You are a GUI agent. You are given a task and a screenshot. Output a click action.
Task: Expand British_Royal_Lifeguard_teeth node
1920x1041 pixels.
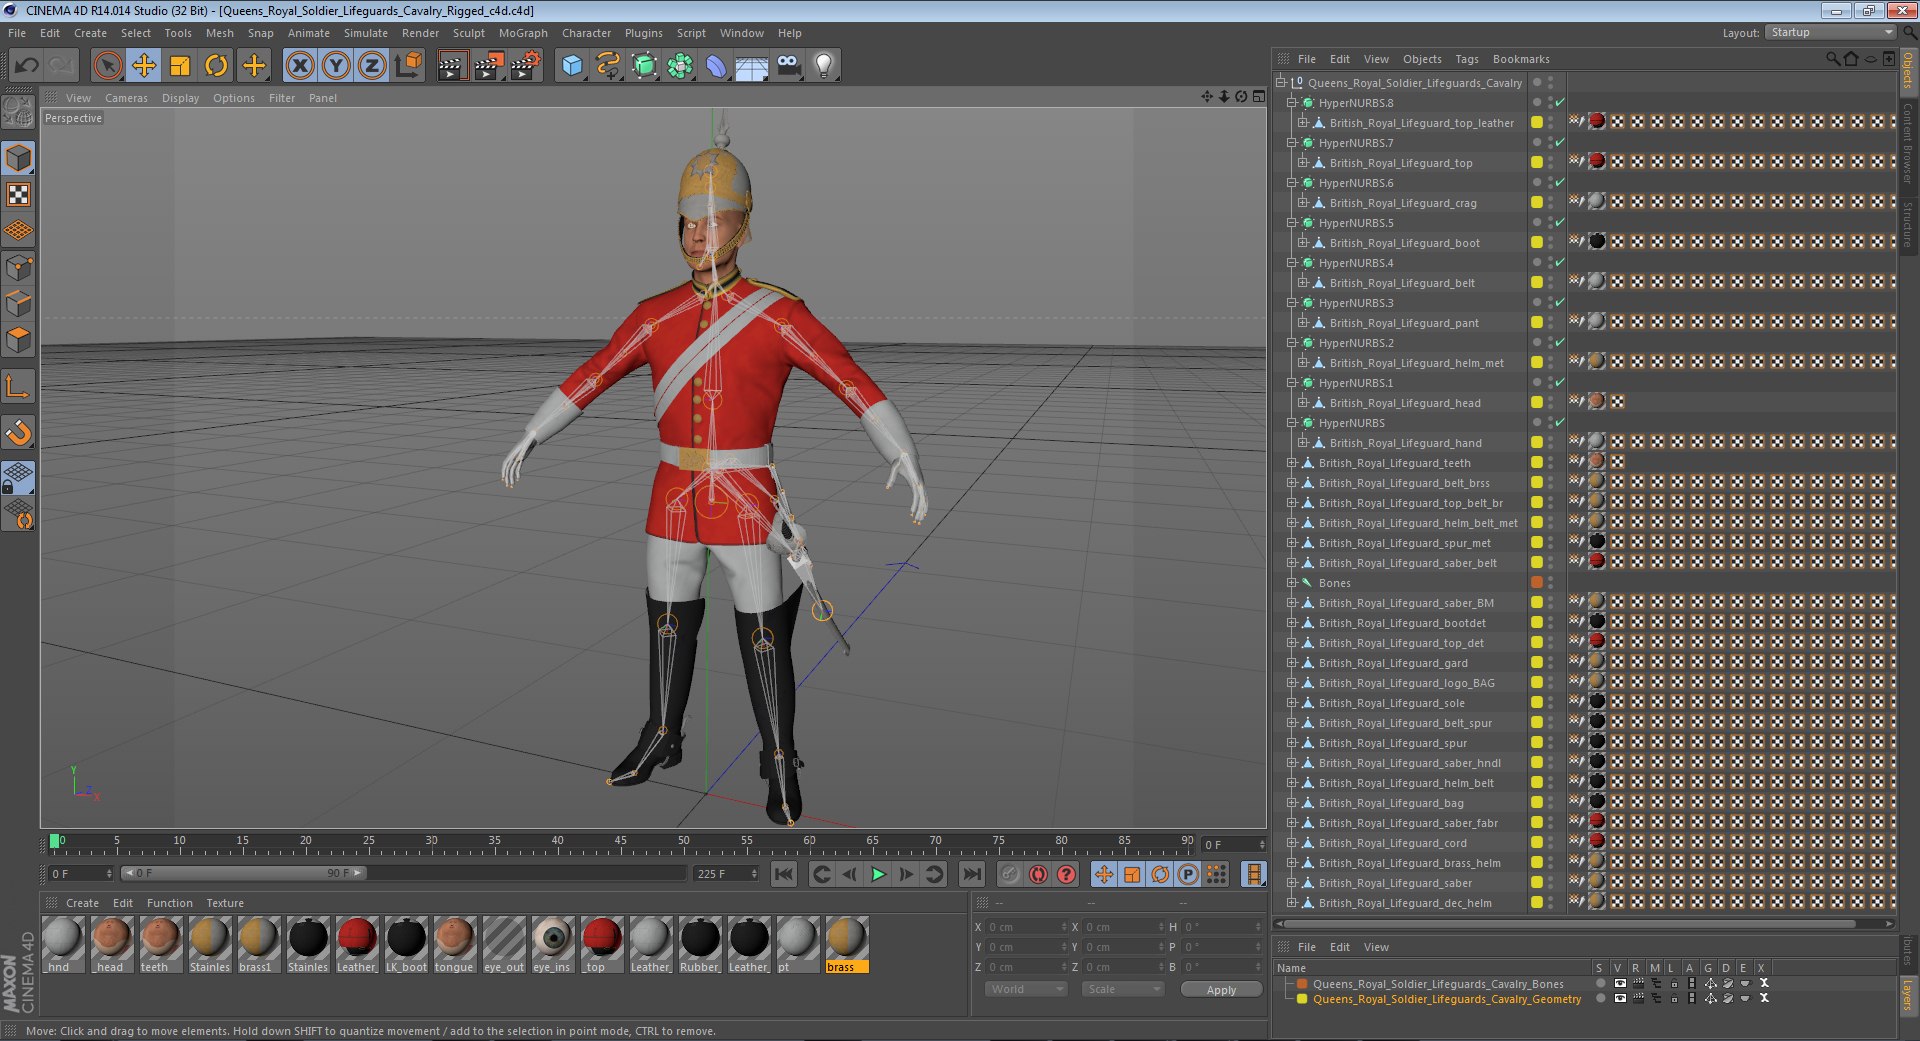1292,463
